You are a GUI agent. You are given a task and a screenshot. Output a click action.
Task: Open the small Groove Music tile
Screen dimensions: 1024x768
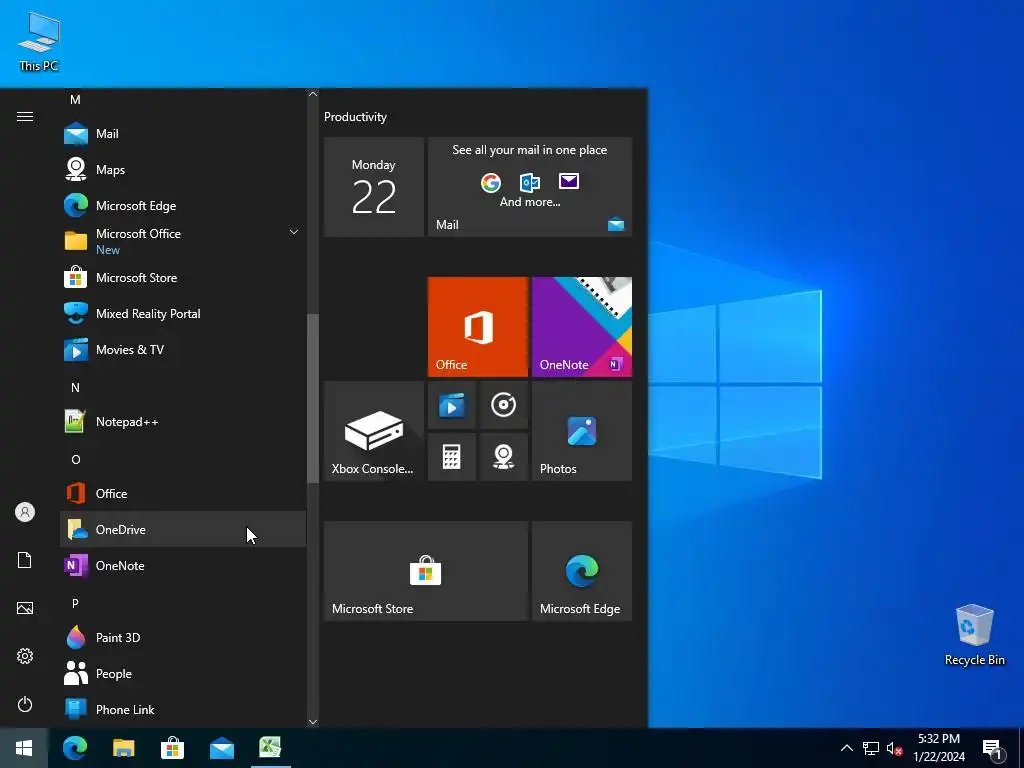(504, 405)
